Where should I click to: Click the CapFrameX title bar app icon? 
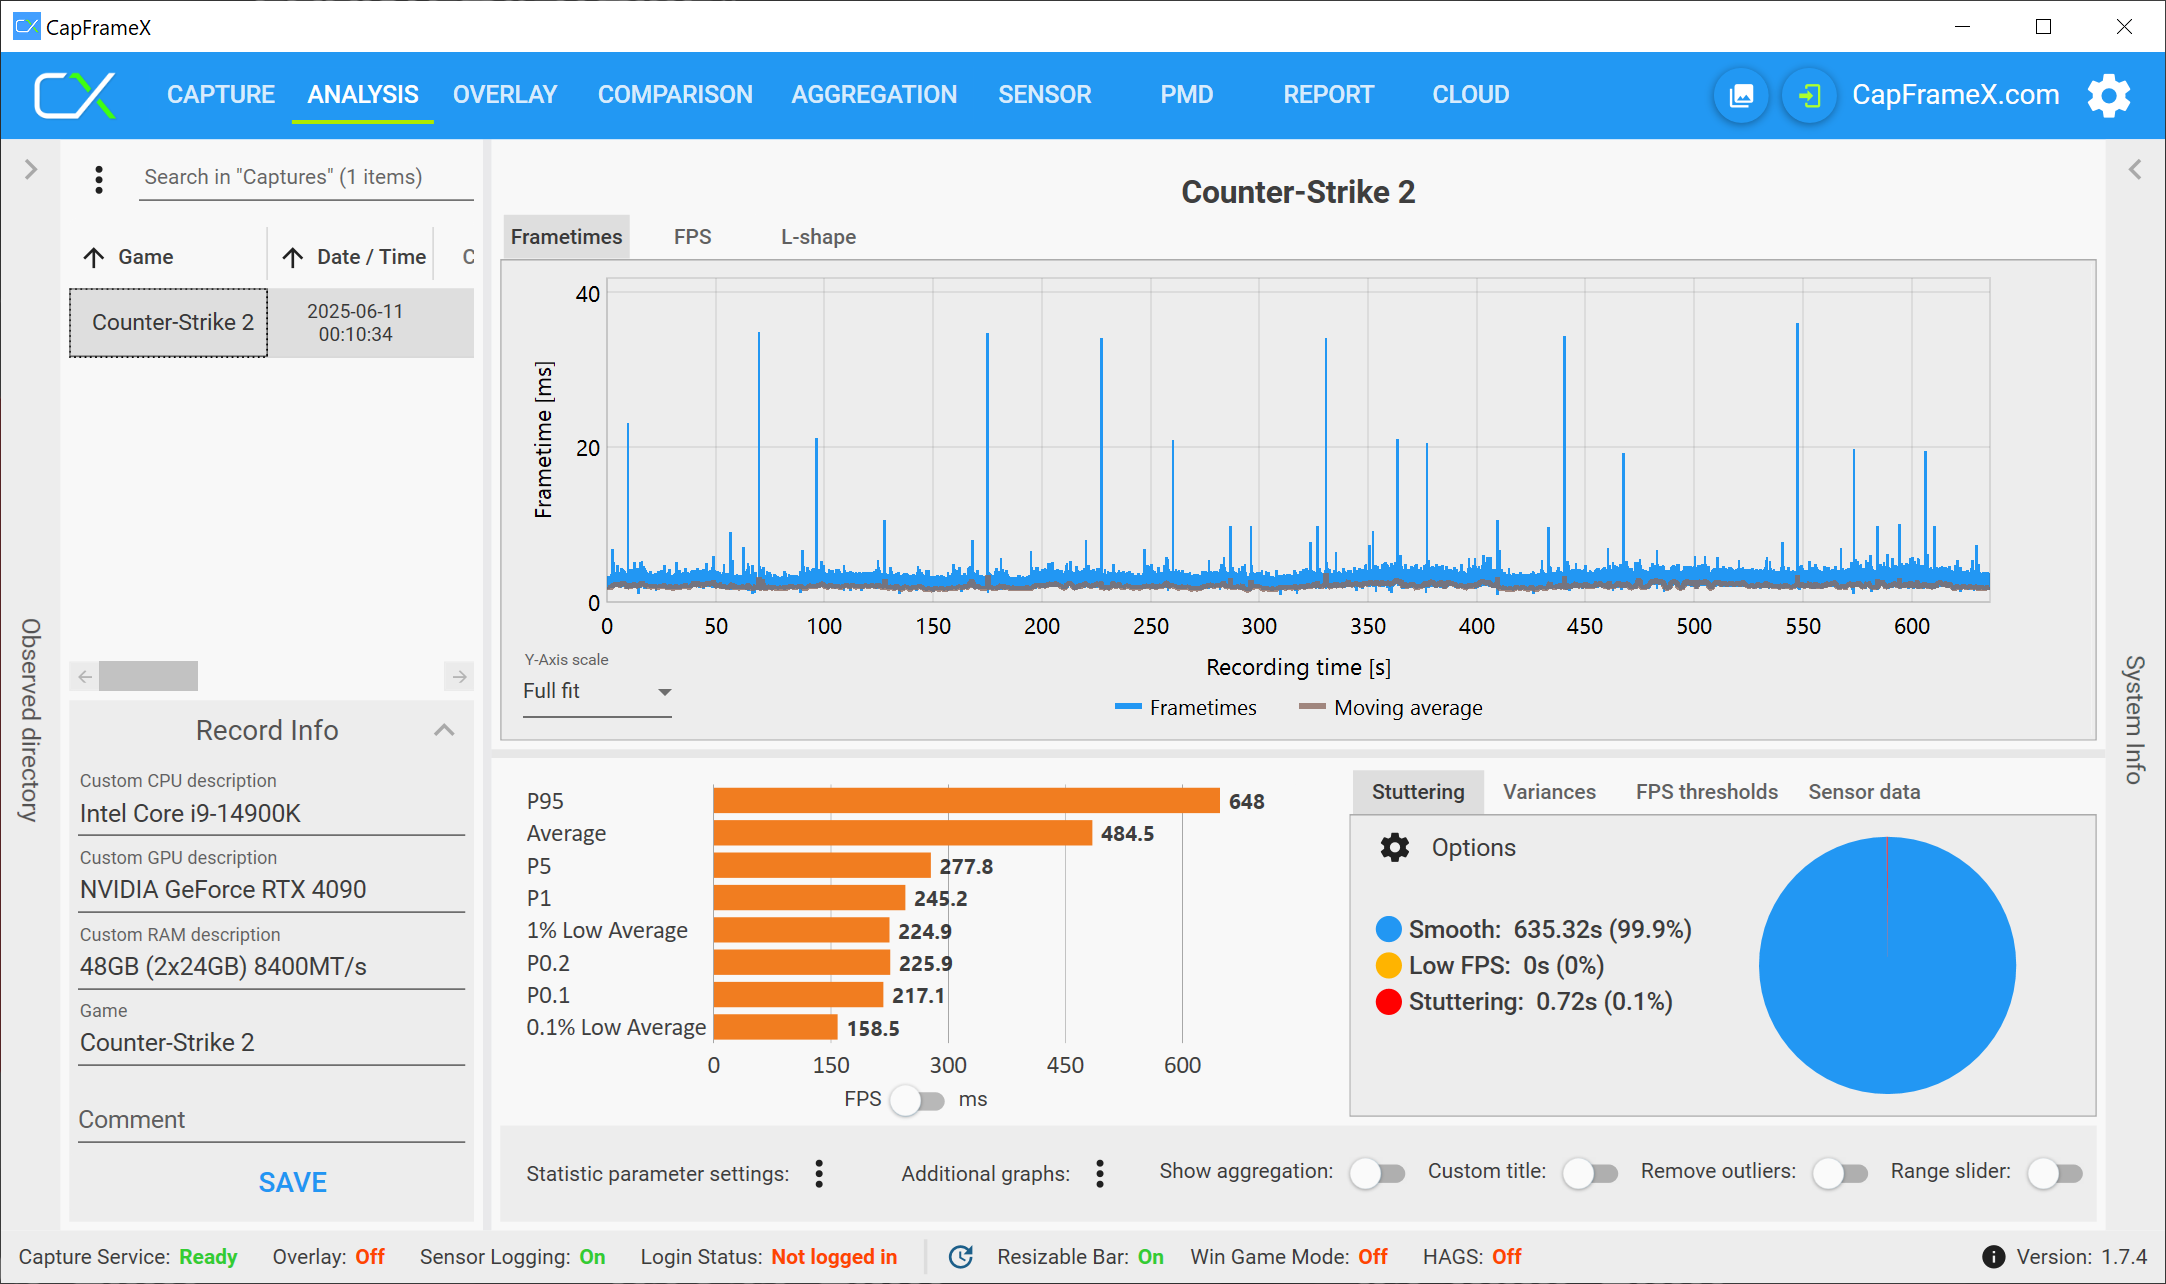27,27
